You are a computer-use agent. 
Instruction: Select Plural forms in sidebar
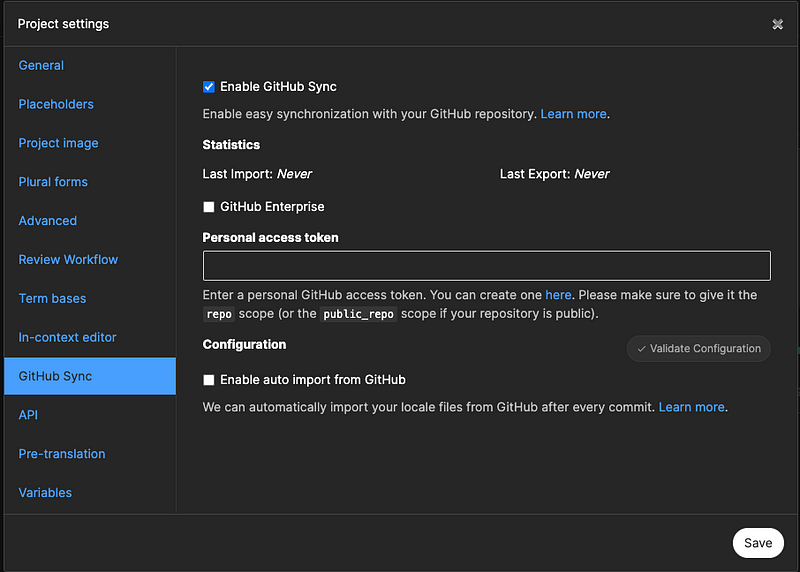(x=53, y=182)
